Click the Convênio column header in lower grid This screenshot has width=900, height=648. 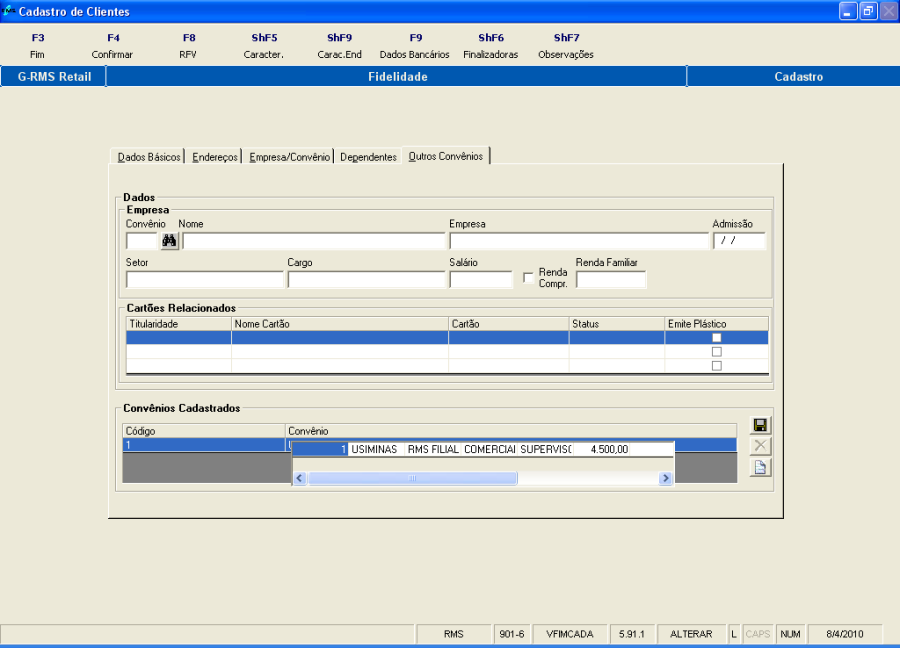click(x=511, y=431)
